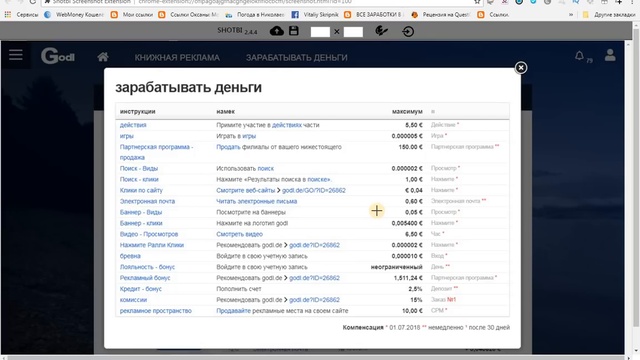Viewport: 640px width, 360px height.
Task: Click the Shotbi cloud upload icon
Action: click(277, 31)
